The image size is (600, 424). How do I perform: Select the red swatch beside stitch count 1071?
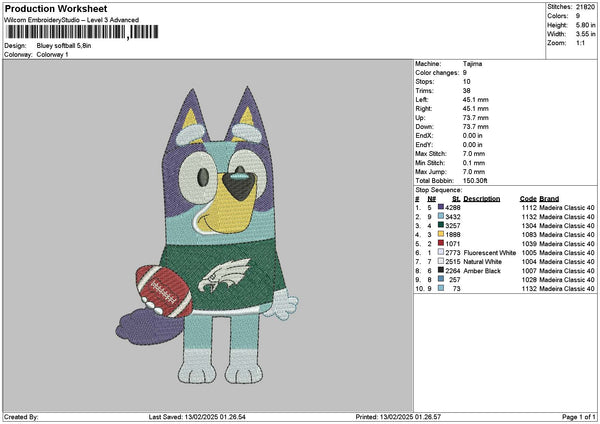[x=441, y=243]
